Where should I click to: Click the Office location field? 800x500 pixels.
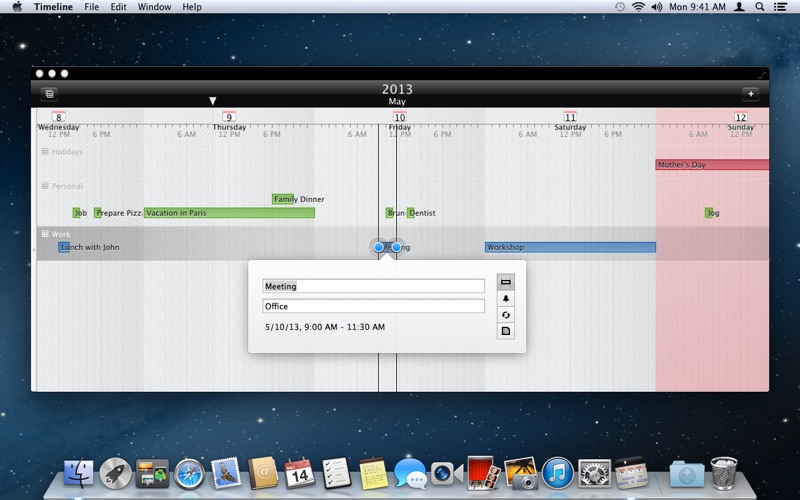[x=373, y=306]
